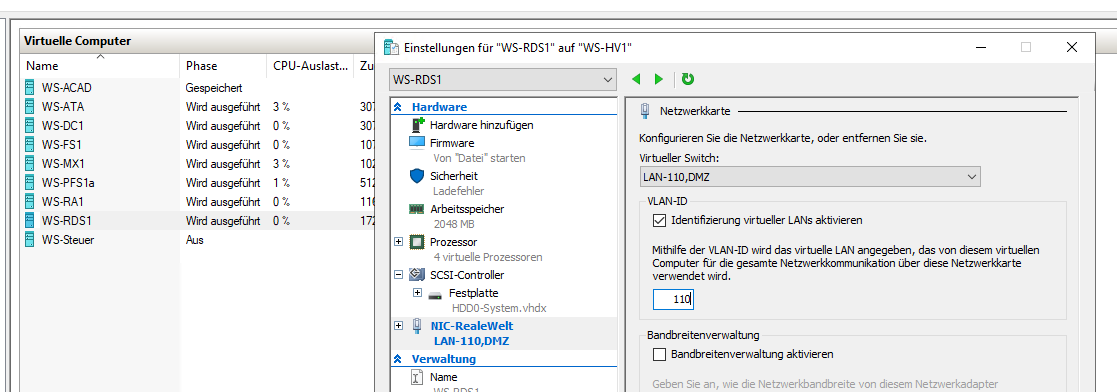Expand the NIC-RealeWelt tree node

(x=398, y=325)
